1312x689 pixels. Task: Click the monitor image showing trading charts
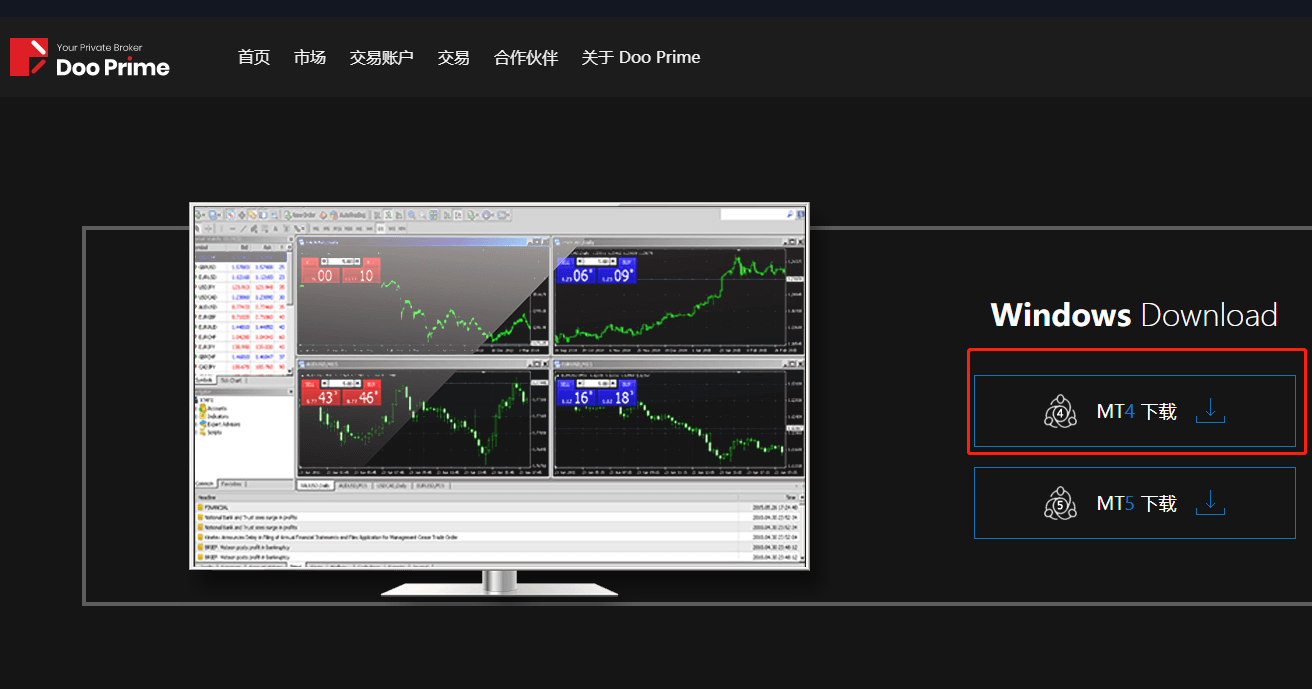[500, 400]
